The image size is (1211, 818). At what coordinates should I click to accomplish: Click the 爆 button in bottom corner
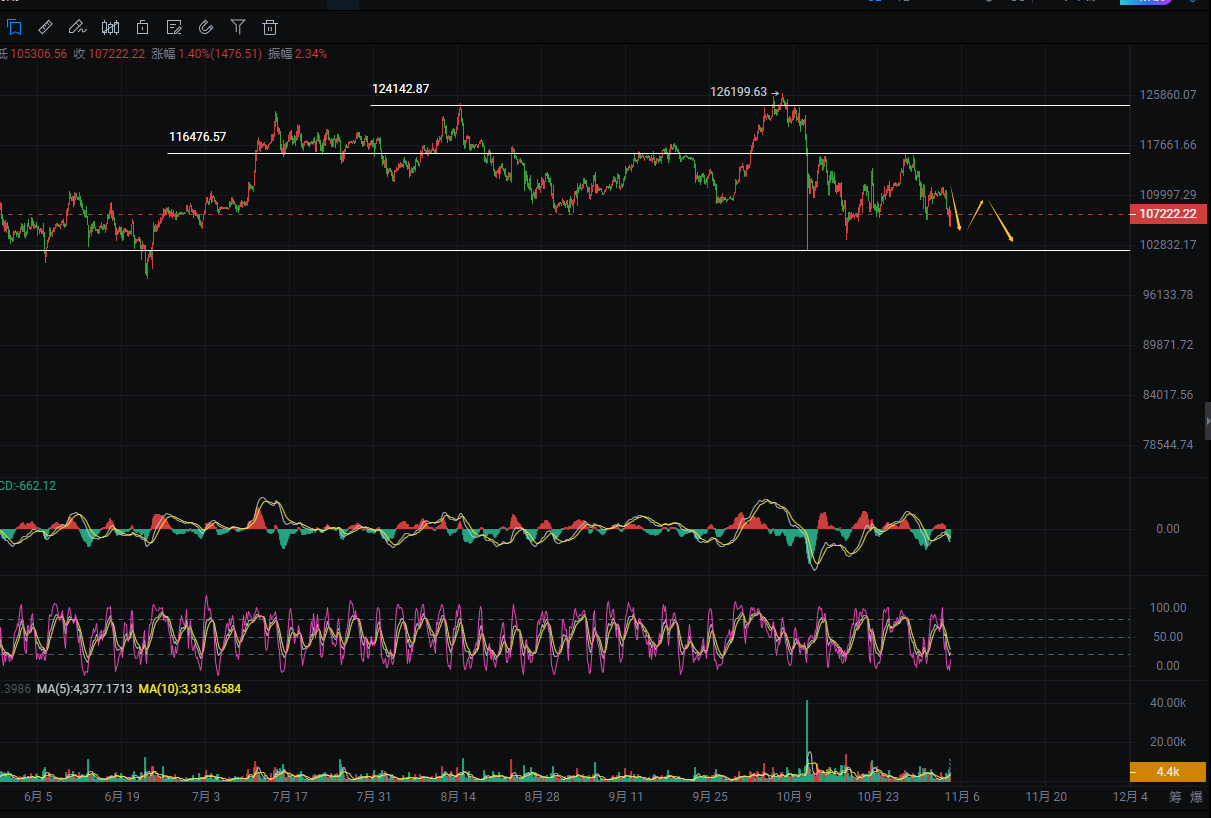click(x=1196, y=797)
